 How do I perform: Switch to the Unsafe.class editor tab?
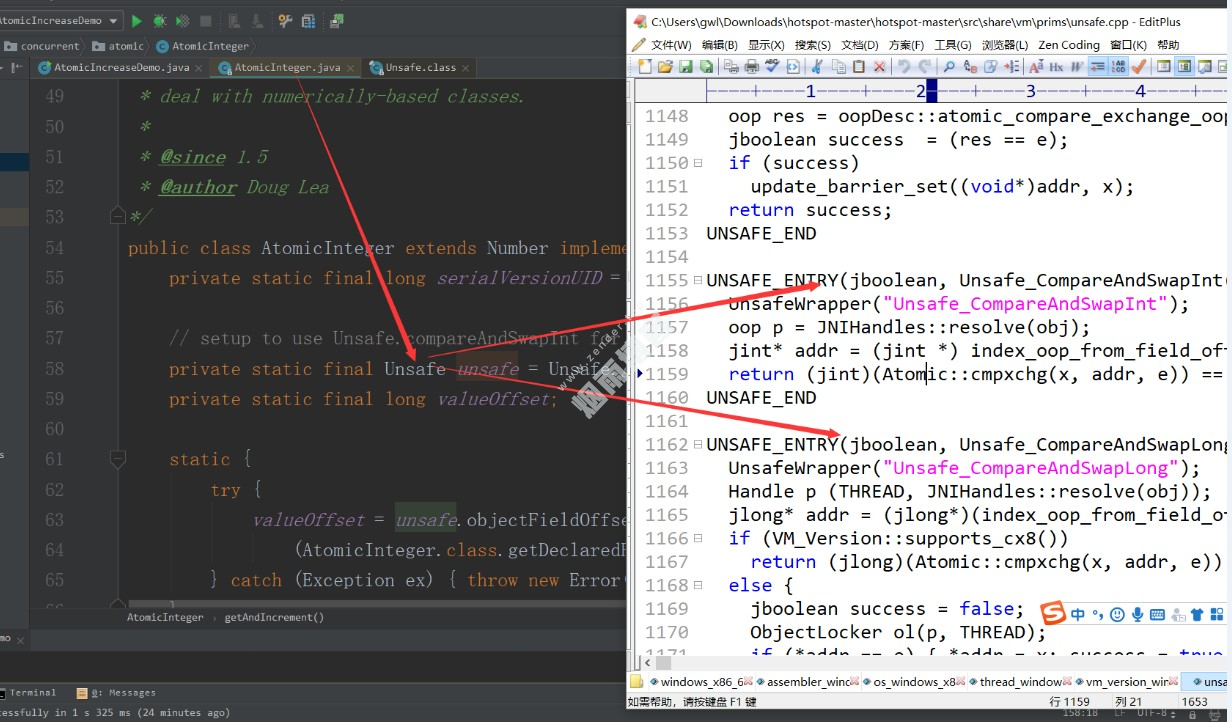coord(417,68)
